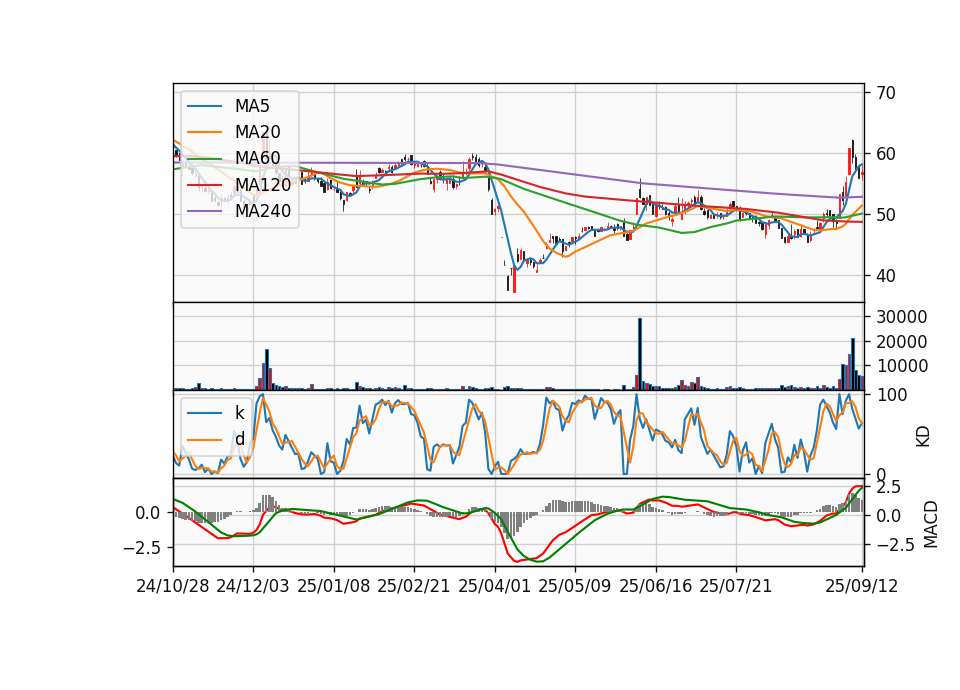Click the left MACD axis value −2.5

pyautogui.click(x=142, y=547)
